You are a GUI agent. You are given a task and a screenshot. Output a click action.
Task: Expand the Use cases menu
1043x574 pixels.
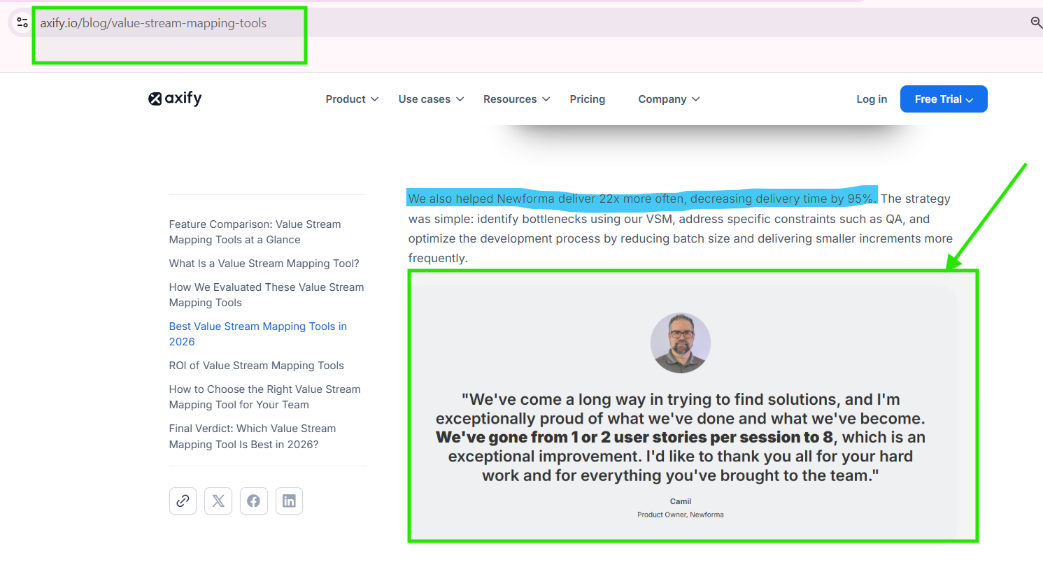pyautogui.click(x=431, y=99)
